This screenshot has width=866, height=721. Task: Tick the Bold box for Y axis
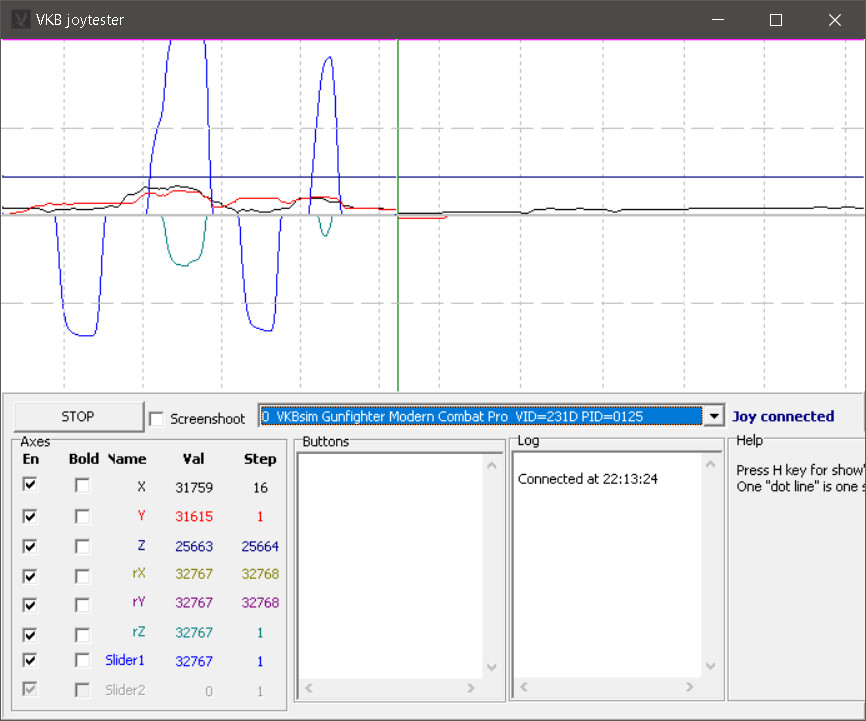coord(82,516)
